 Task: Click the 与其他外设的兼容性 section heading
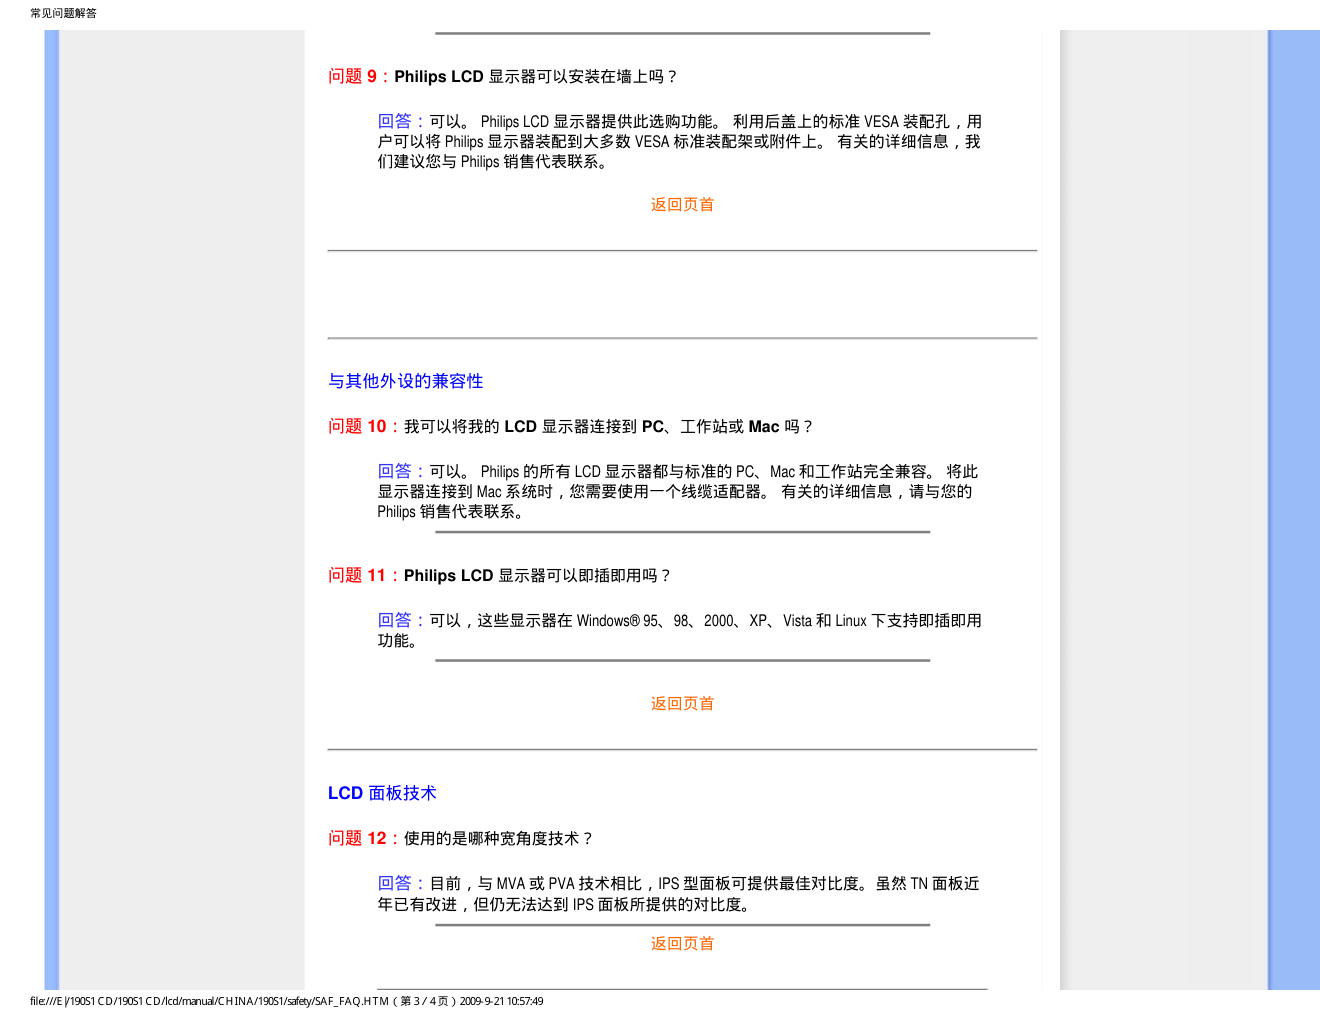(405, 381)
